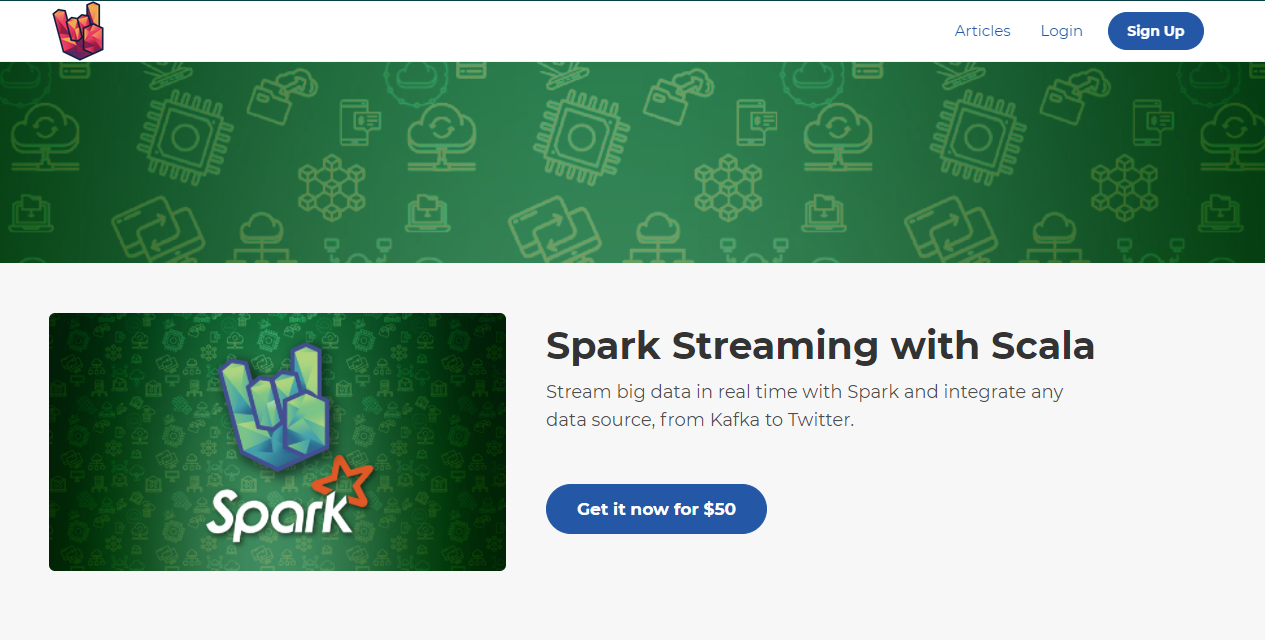Click the phone icon left of the center chip
This screenshot has height=640, width=1265.
click(x=362, y=122)
